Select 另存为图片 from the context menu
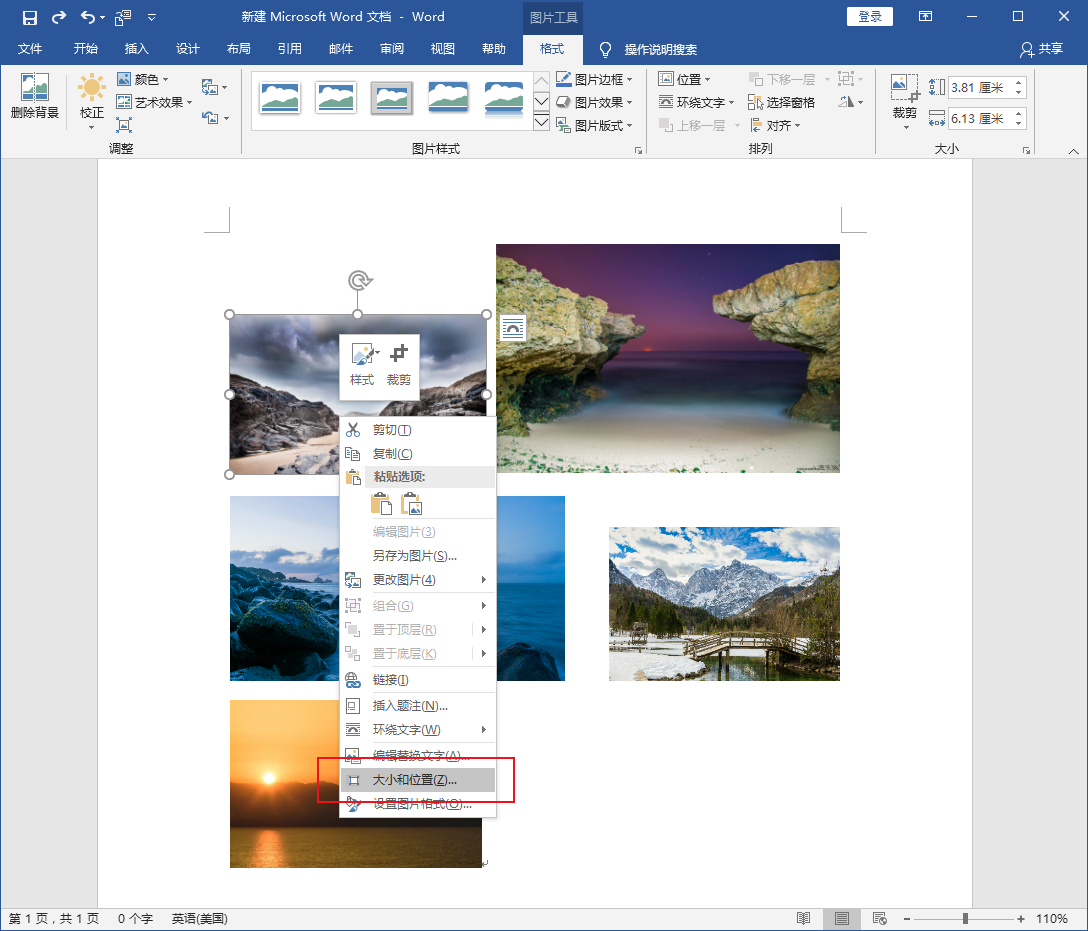This screenshot has width=1088, height=931. click(x=413, y=555)
